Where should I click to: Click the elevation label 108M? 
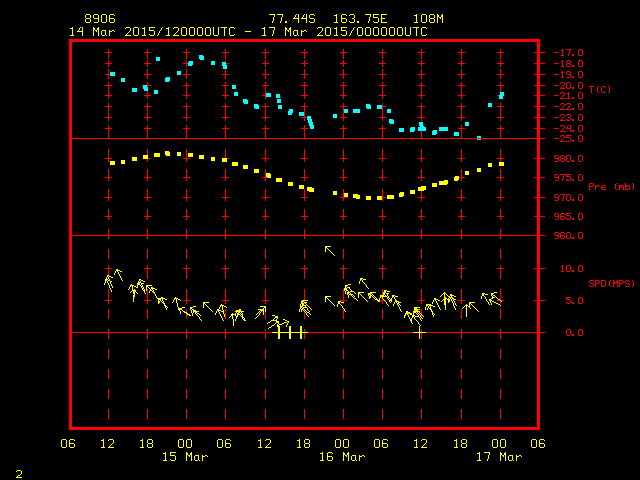427,19
